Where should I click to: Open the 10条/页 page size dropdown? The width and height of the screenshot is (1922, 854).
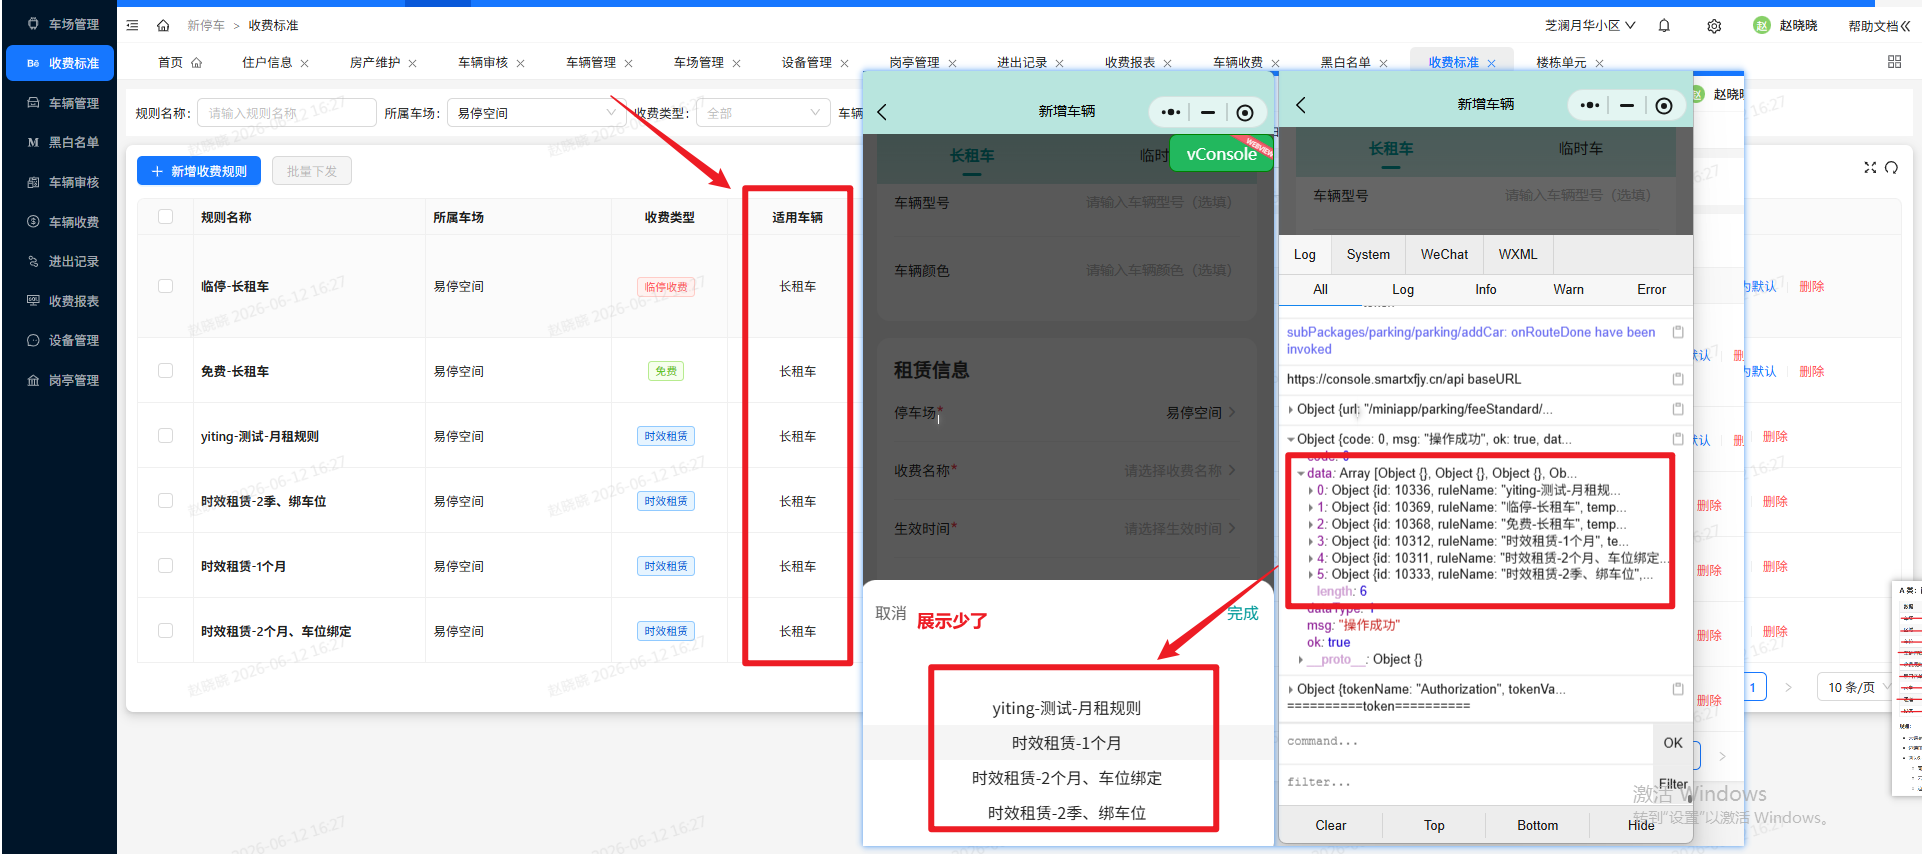pyautogui.click(x=1856, y=687)
